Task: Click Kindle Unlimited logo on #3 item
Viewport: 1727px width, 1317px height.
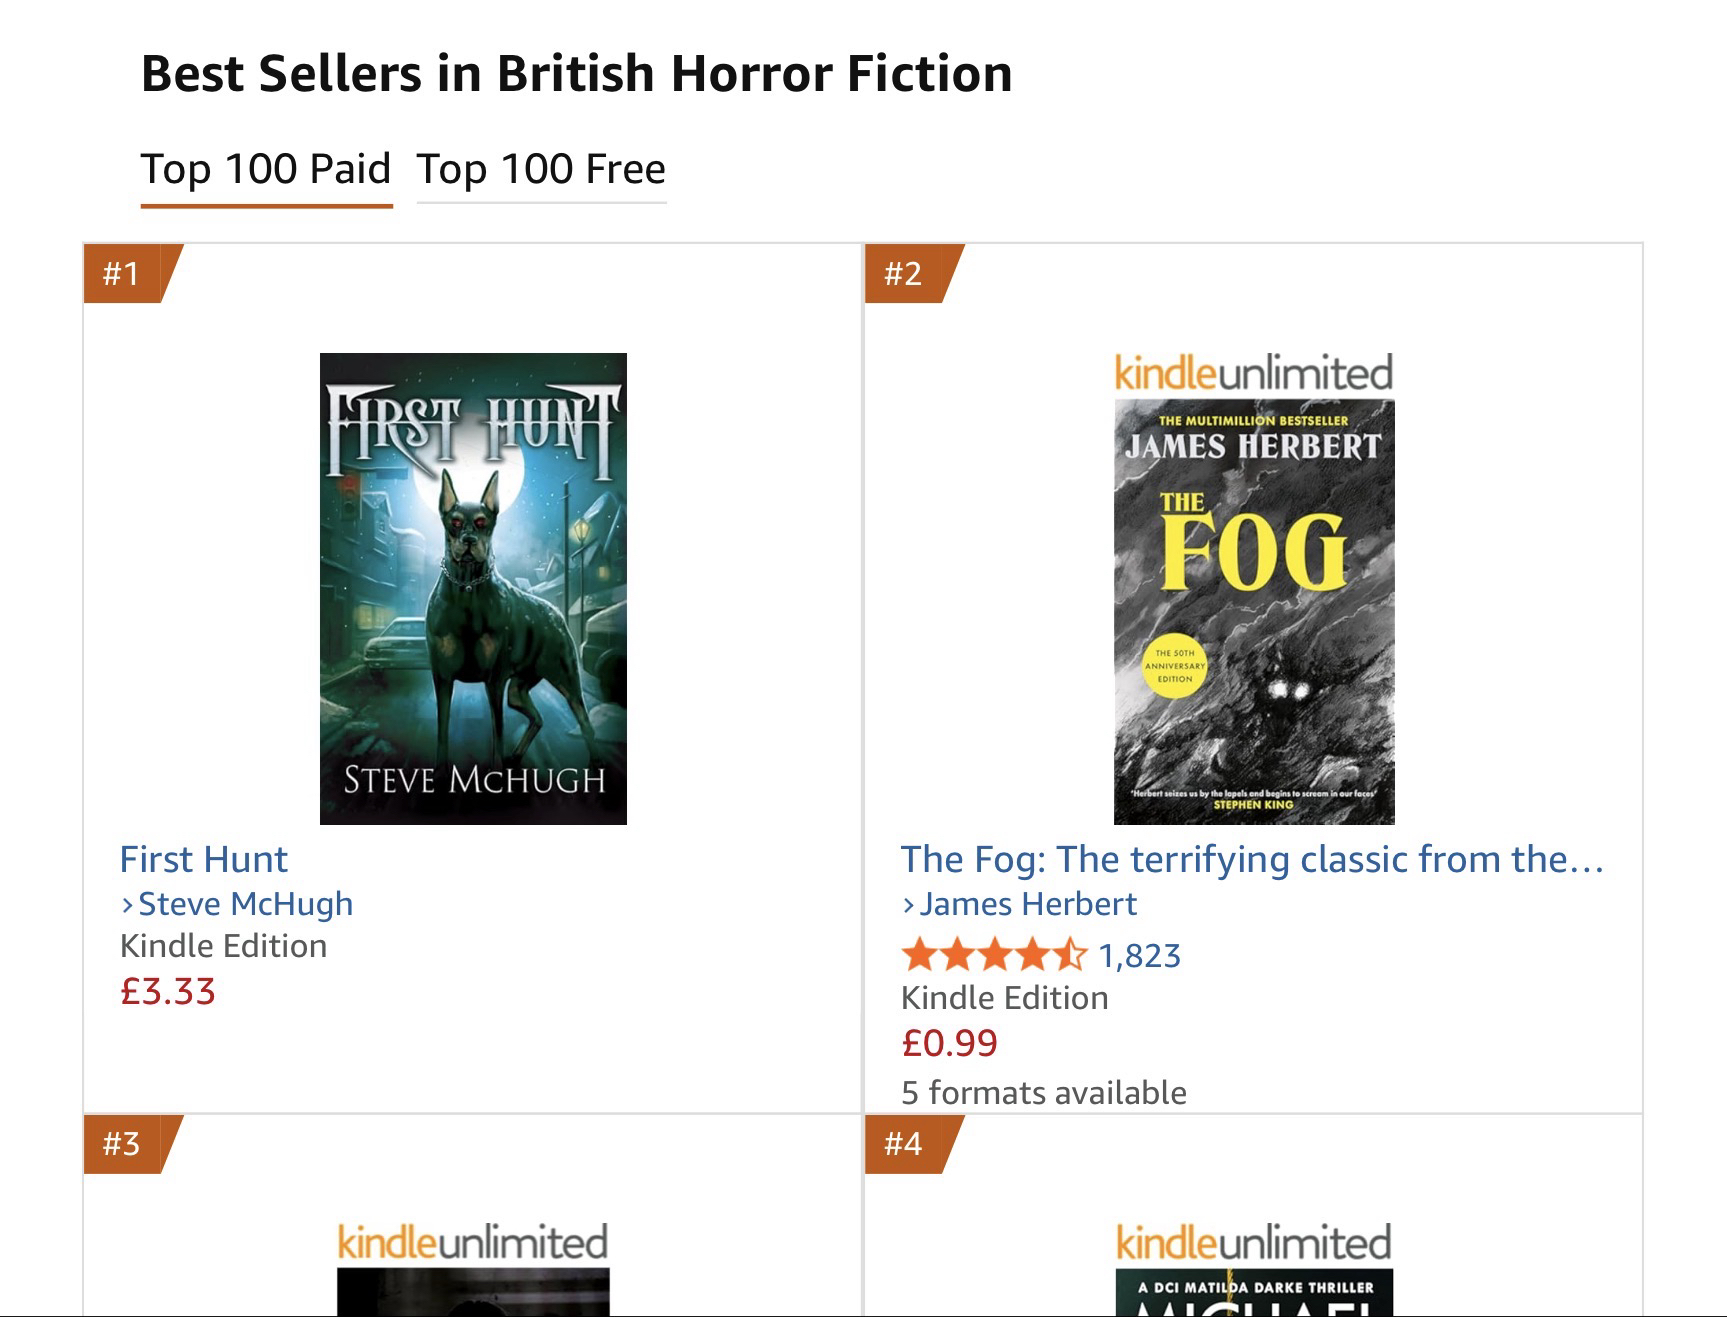Action: tap(472, 1242)
